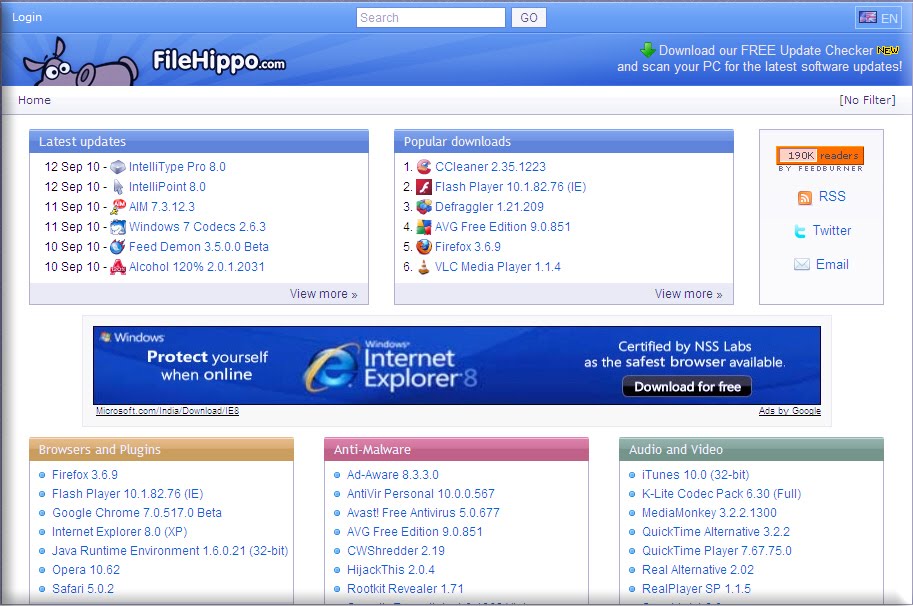Click the Flash Player icon in Popular downloads
The height and width of the screenshot is (606, 913).
tap(424, 187)
